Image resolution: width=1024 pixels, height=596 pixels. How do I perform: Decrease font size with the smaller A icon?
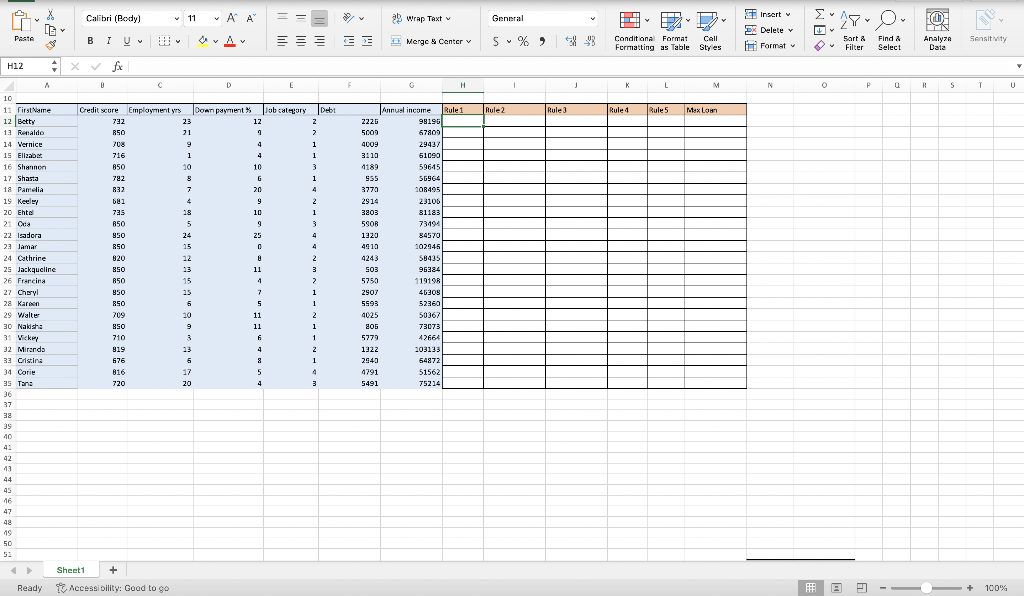(x=251, y=18)
